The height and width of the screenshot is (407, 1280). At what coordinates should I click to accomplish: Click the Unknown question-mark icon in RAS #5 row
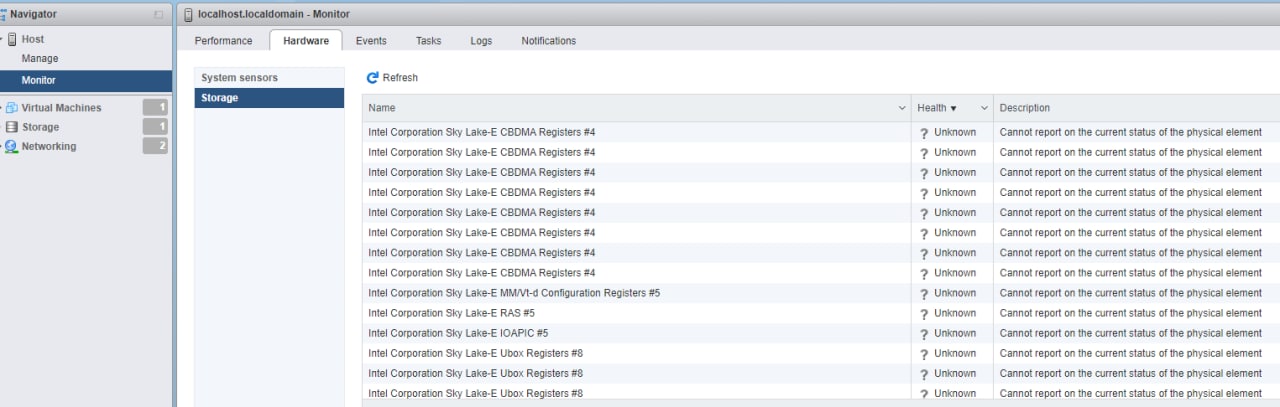[924, 314]
